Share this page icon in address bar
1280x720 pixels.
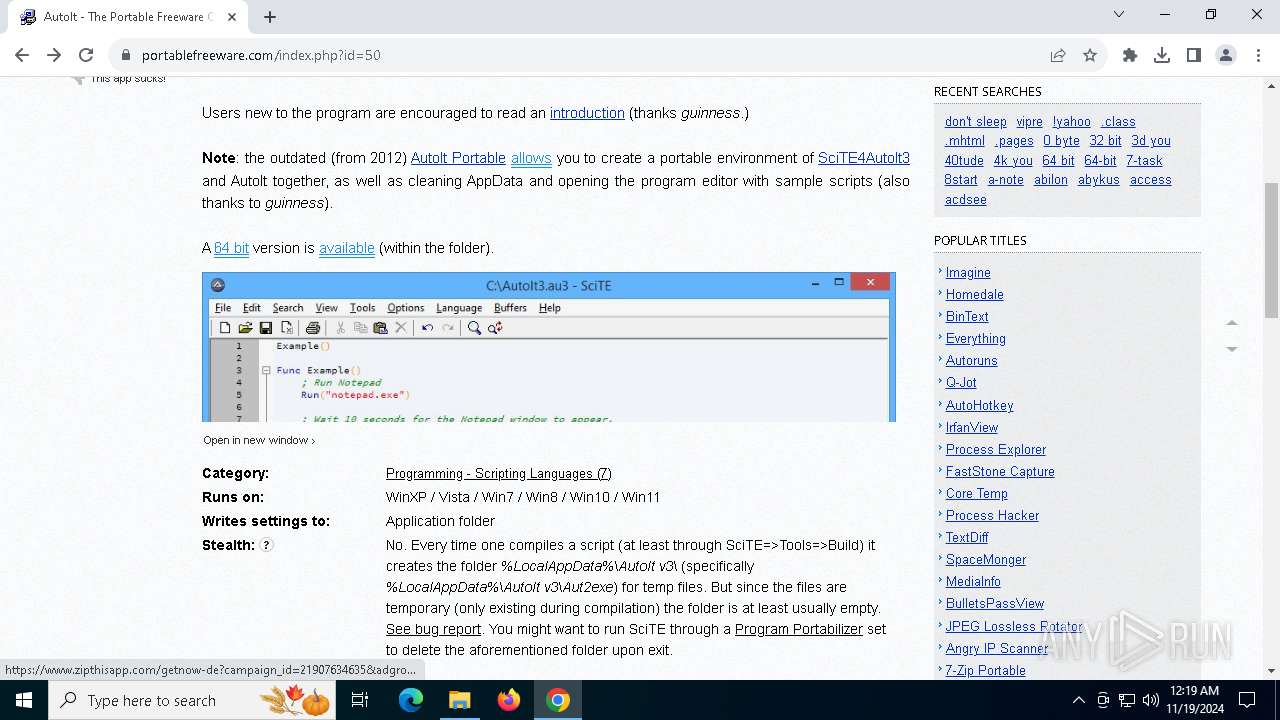(1058, 55)
